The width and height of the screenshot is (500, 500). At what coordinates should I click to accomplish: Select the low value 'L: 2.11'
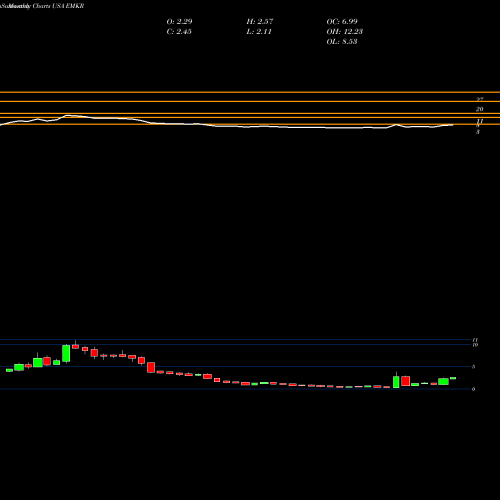(259, 31)
